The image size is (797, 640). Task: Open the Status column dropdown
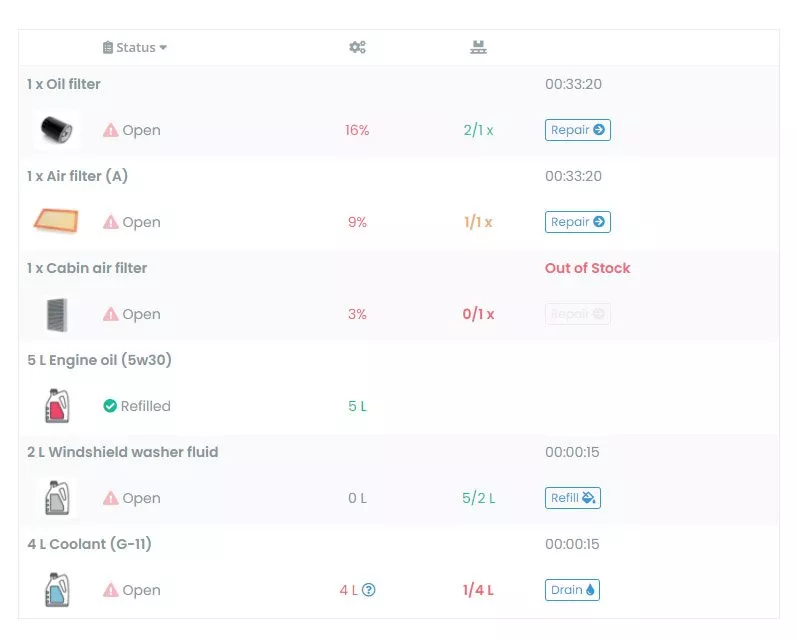(x=135, y=47)
